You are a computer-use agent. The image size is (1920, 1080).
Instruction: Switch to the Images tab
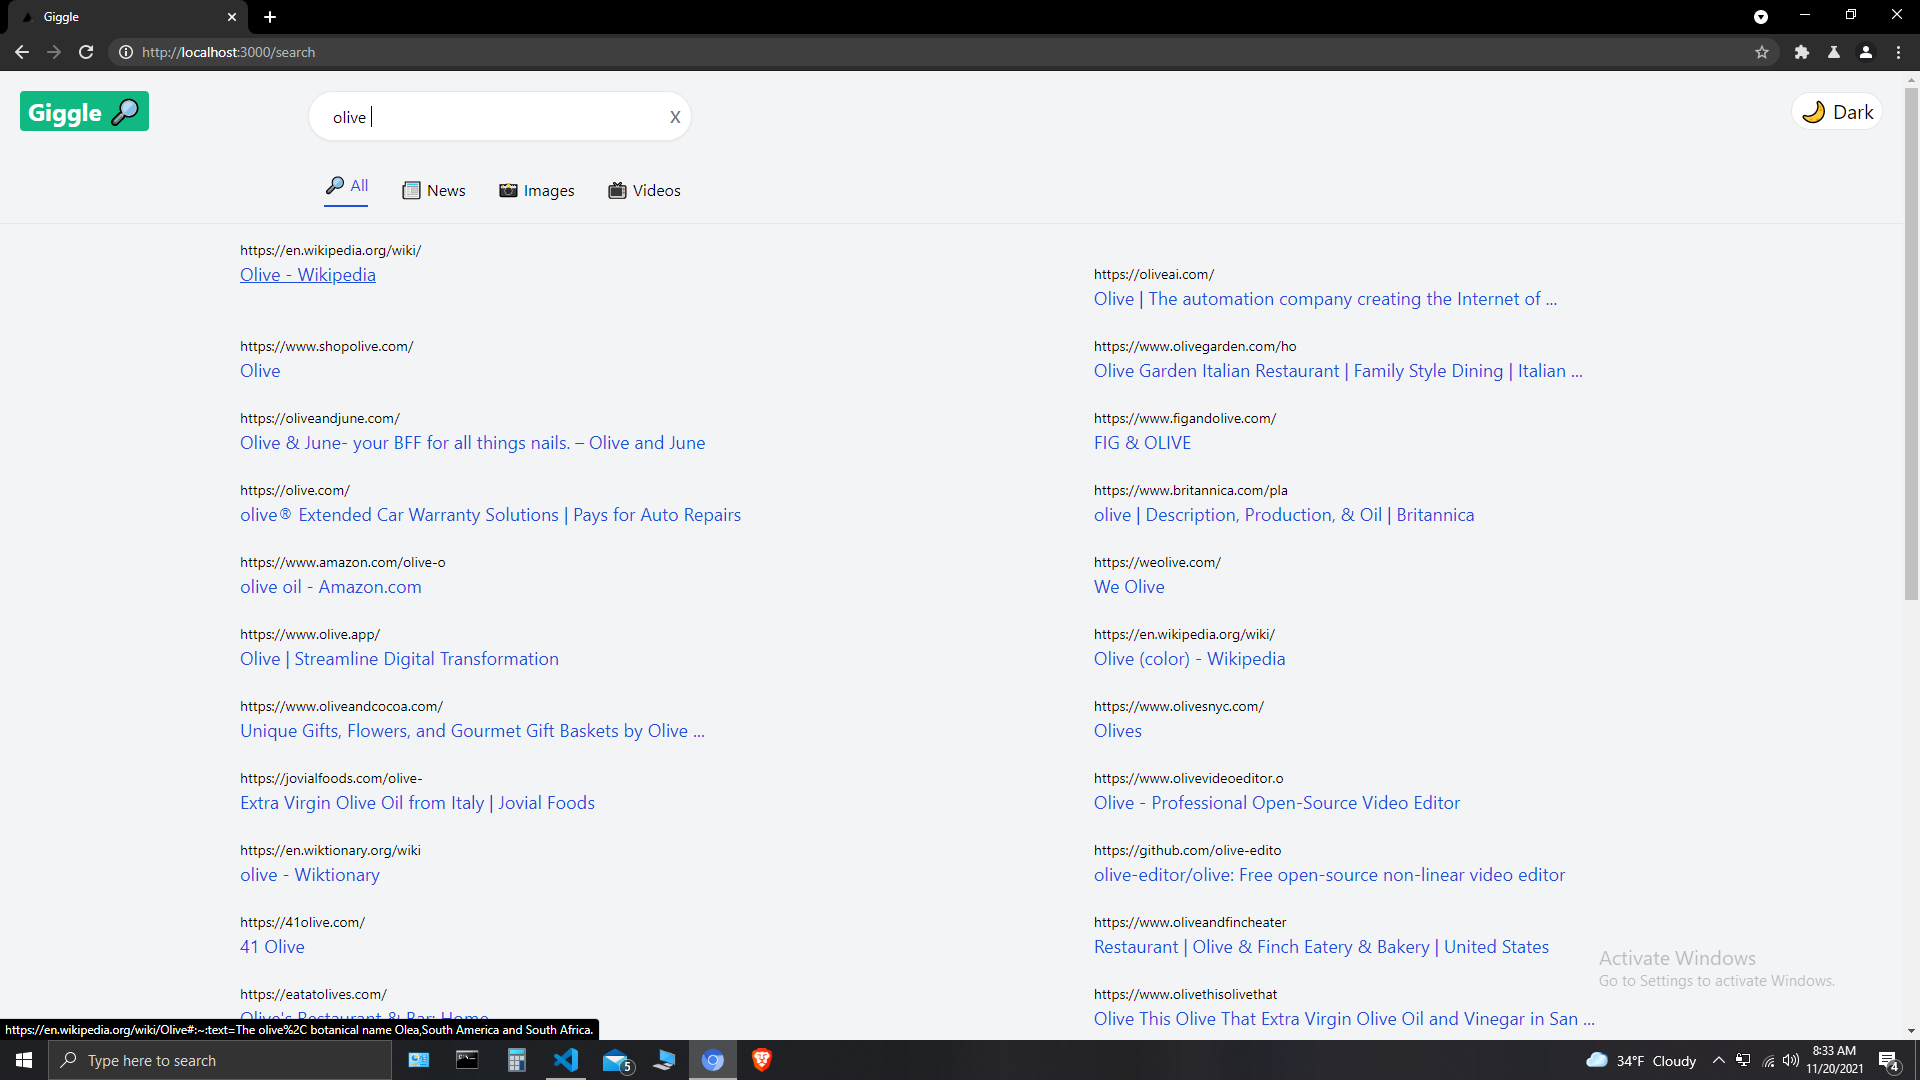tap(537, 190)
